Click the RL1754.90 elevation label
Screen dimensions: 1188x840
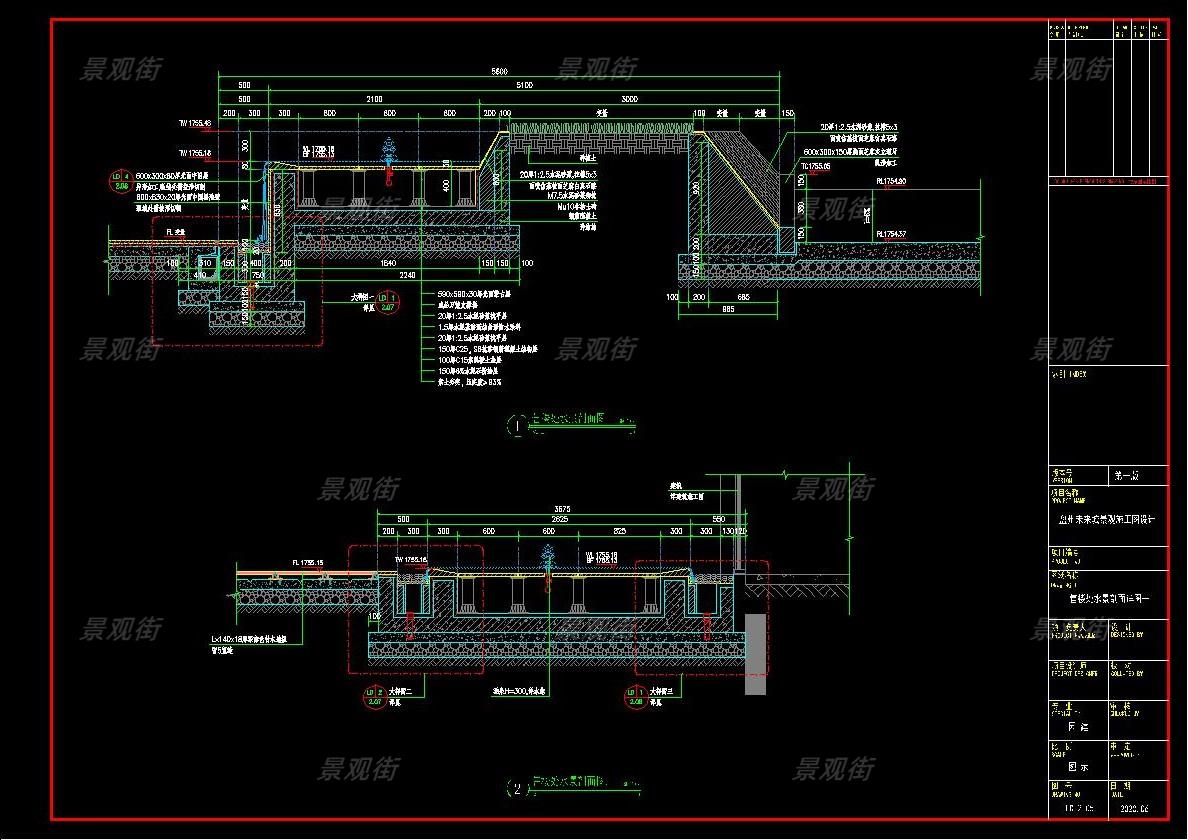[x=894, y=181]
